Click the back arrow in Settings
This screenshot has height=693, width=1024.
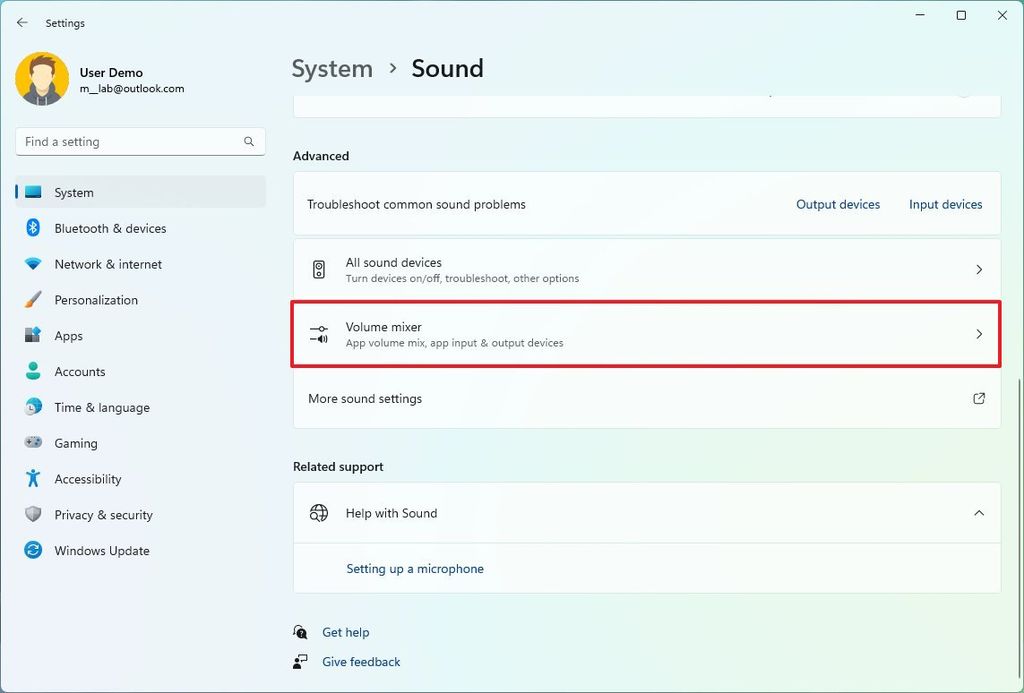click(22, 22)
